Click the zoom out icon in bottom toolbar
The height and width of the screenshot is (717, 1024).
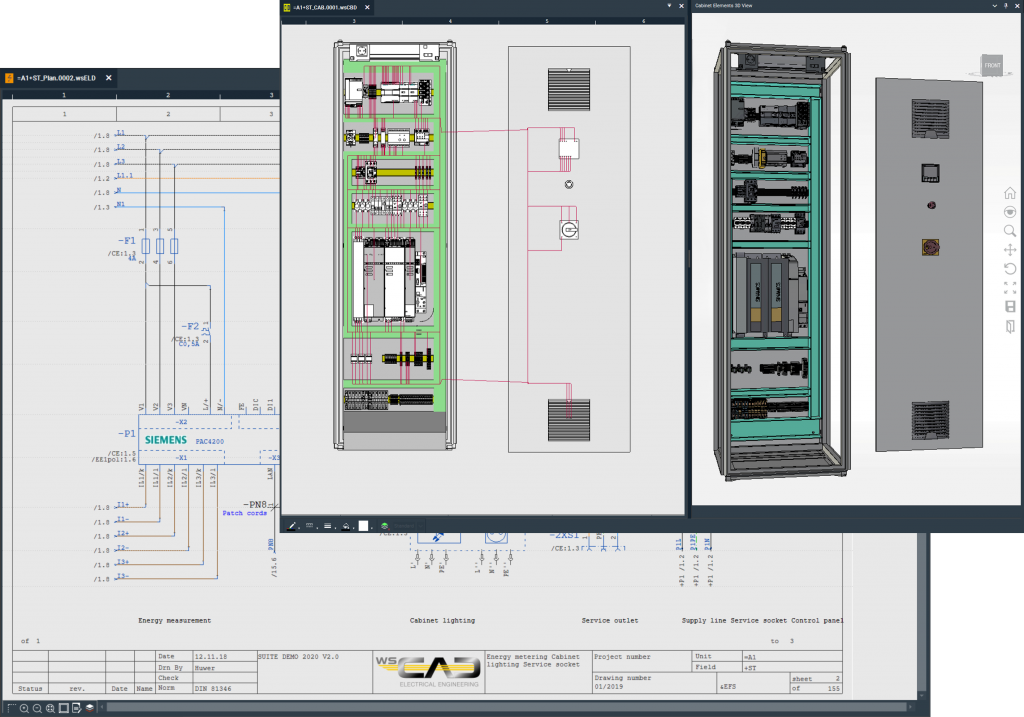point(37,708)
